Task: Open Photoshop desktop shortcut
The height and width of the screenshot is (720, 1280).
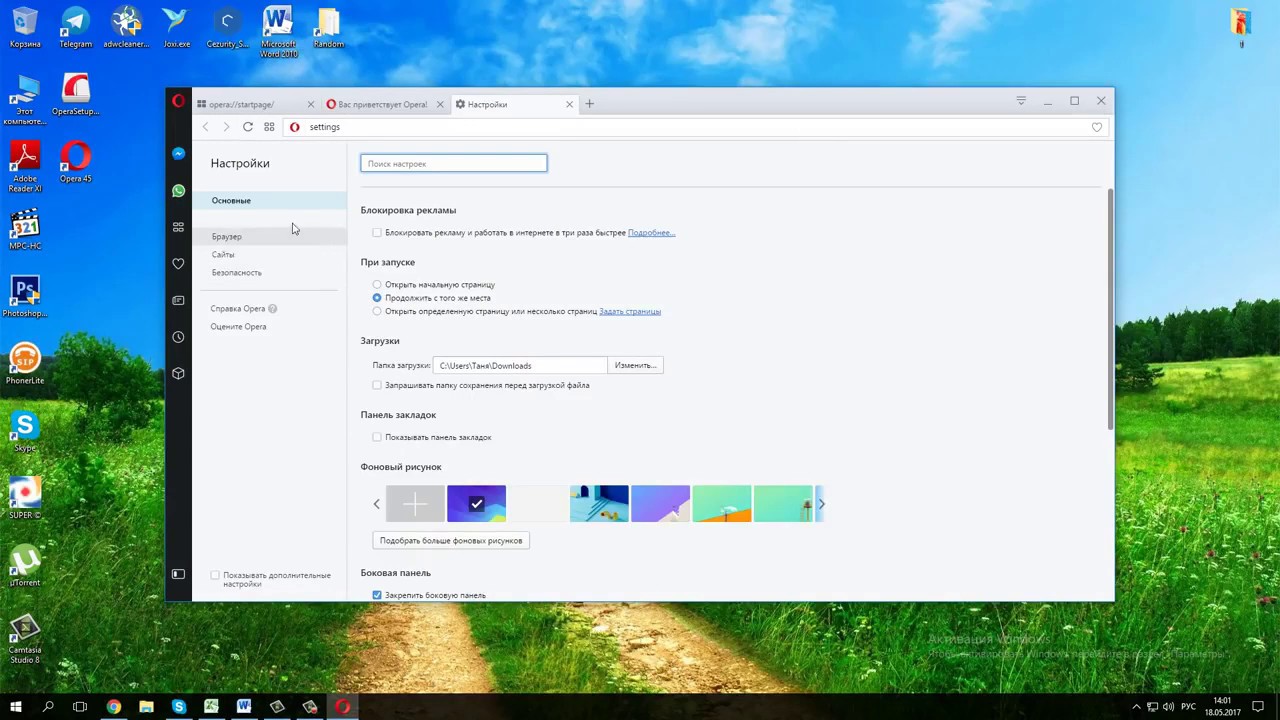Action: click(24, 297)
